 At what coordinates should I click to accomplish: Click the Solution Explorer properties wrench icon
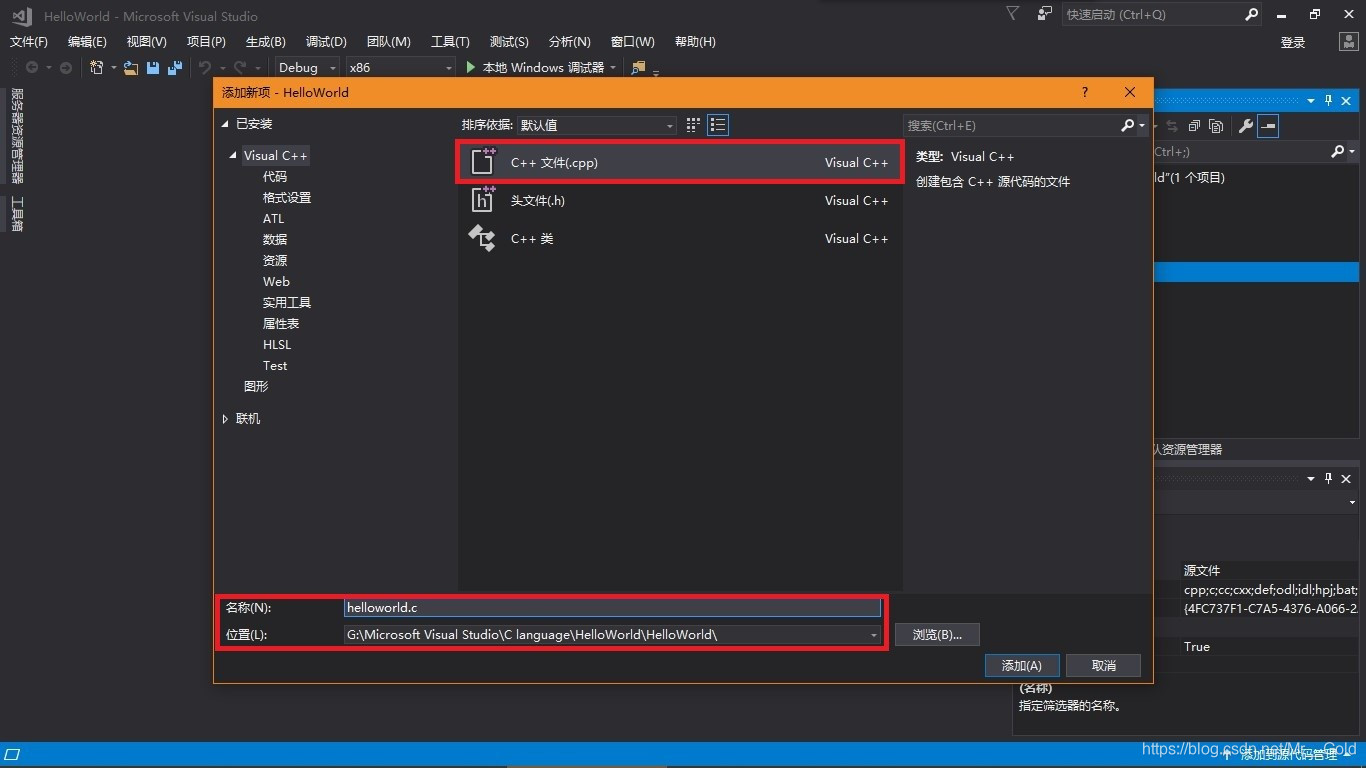pos(1245,126)
